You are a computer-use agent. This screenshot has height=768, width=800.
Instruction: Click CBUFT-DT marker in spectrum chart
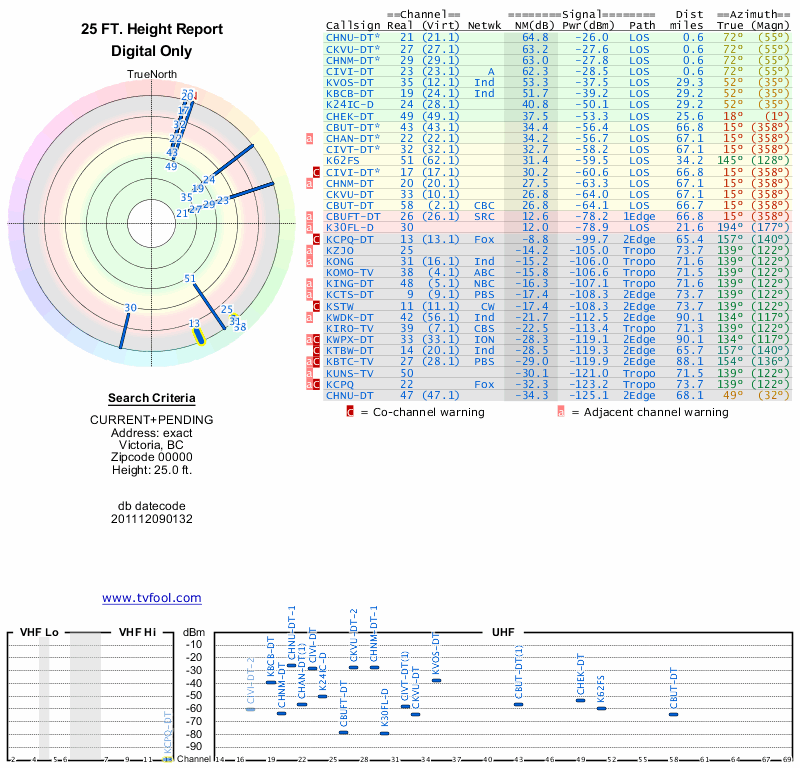(x=343, y=733)
